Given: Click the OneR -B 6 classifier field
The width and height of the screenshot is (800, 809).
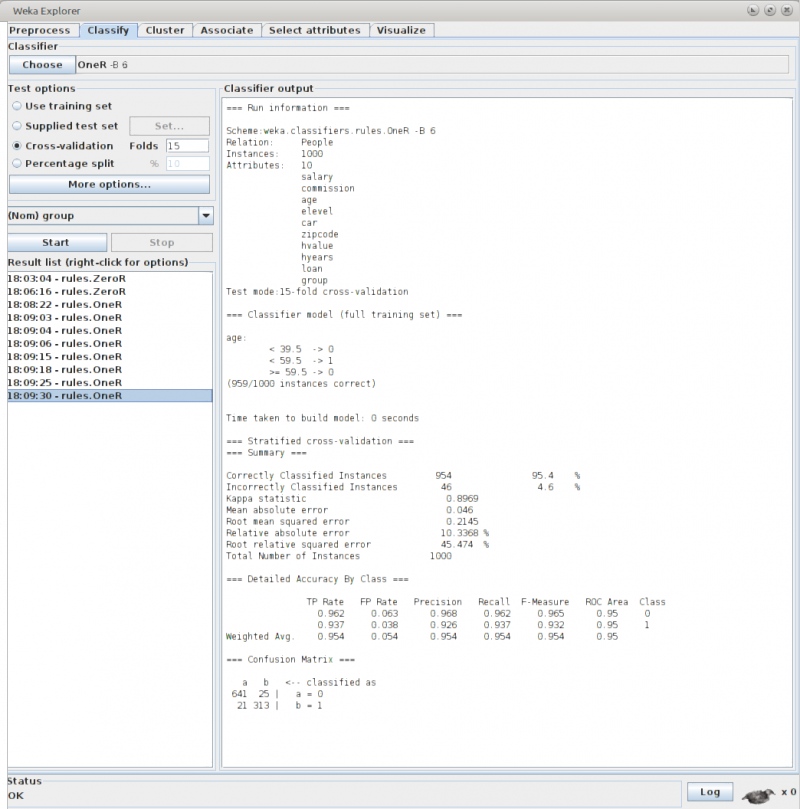Looking at the screenshot, I should click(x=432, y=65).
